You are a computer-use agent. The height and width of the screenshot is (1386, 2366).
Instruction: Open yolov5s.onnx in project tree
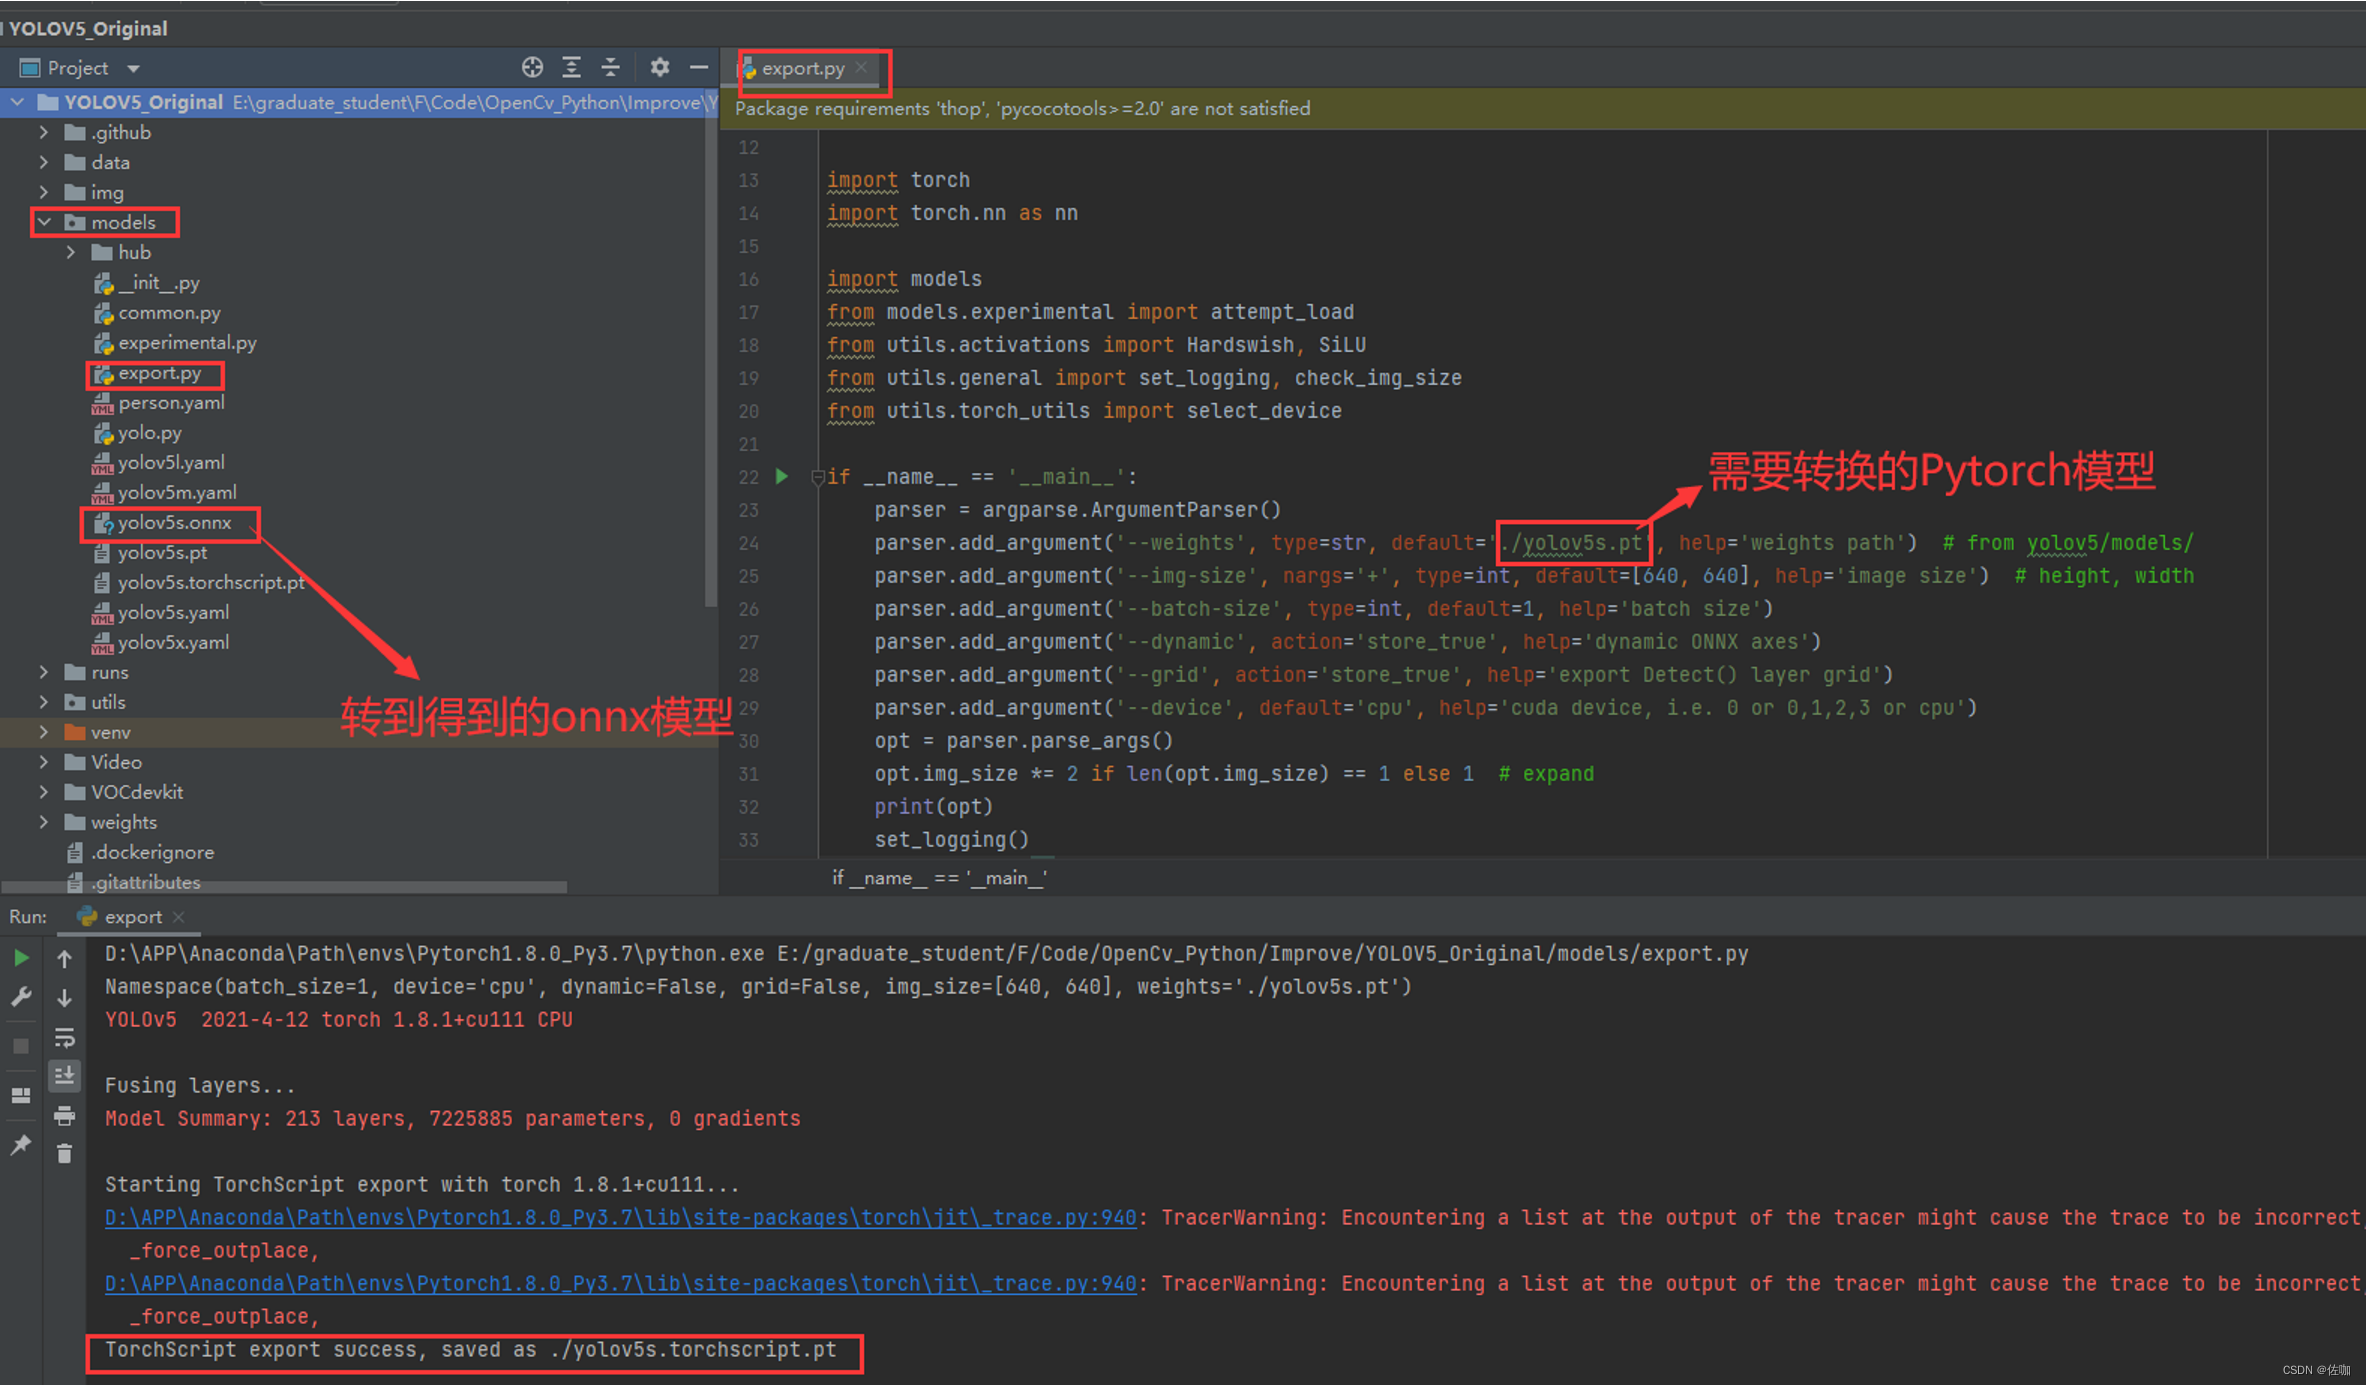[x=174, y=522]
